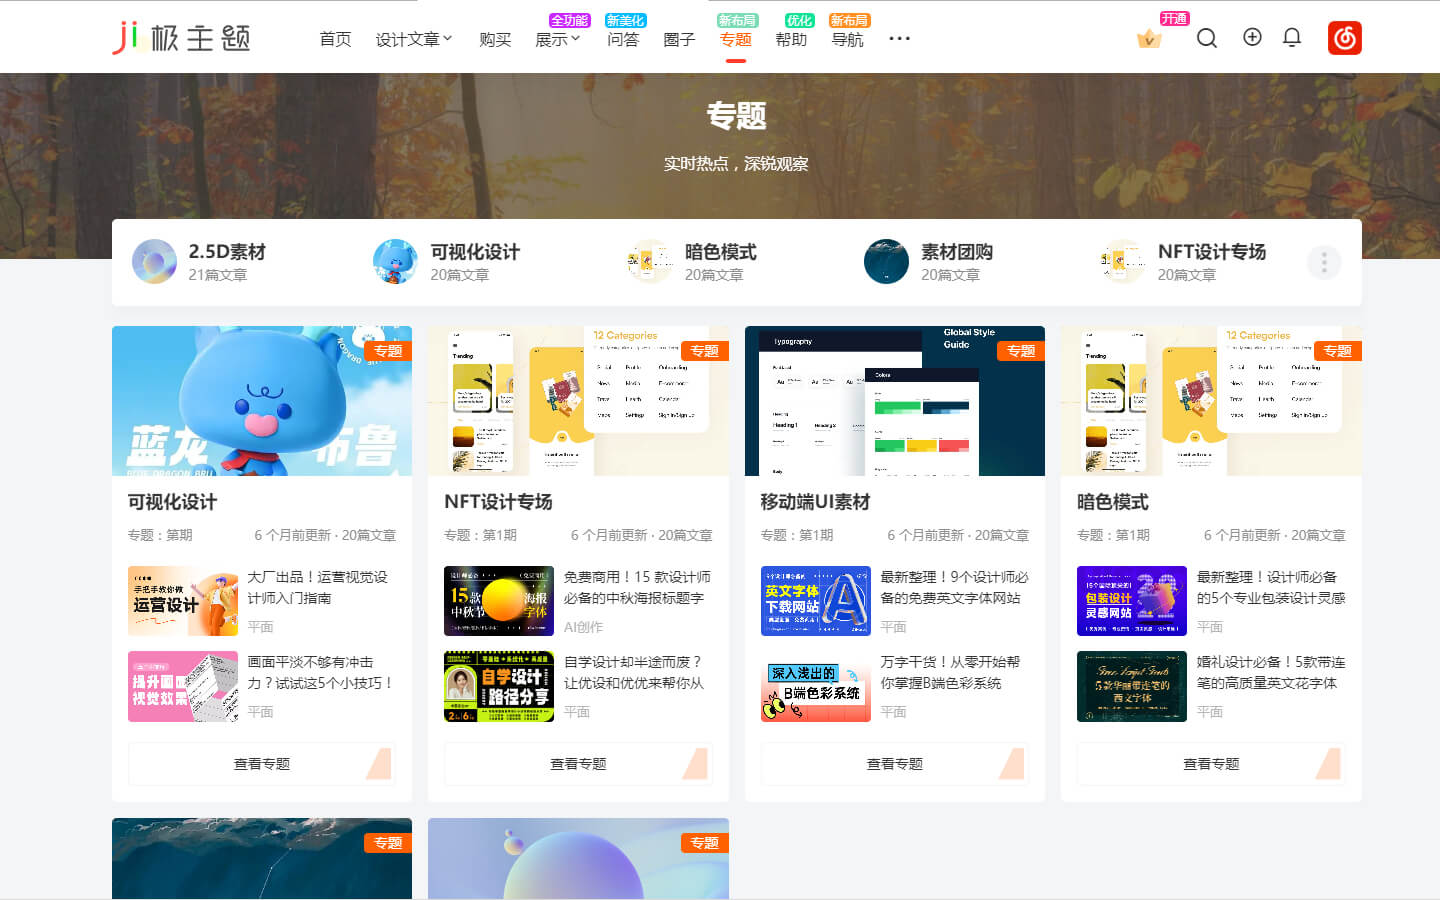Viewport: 1440px width, 900px height.
Task: Click the 极主题 site logo
Action: 181,38
